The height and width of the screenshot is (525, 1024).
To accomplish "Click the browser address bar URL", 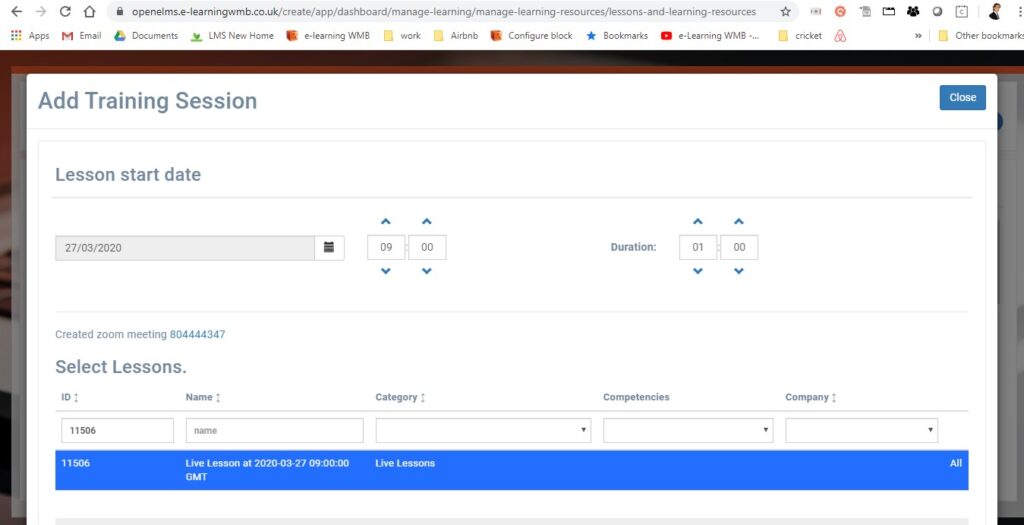I will [444, 12].
